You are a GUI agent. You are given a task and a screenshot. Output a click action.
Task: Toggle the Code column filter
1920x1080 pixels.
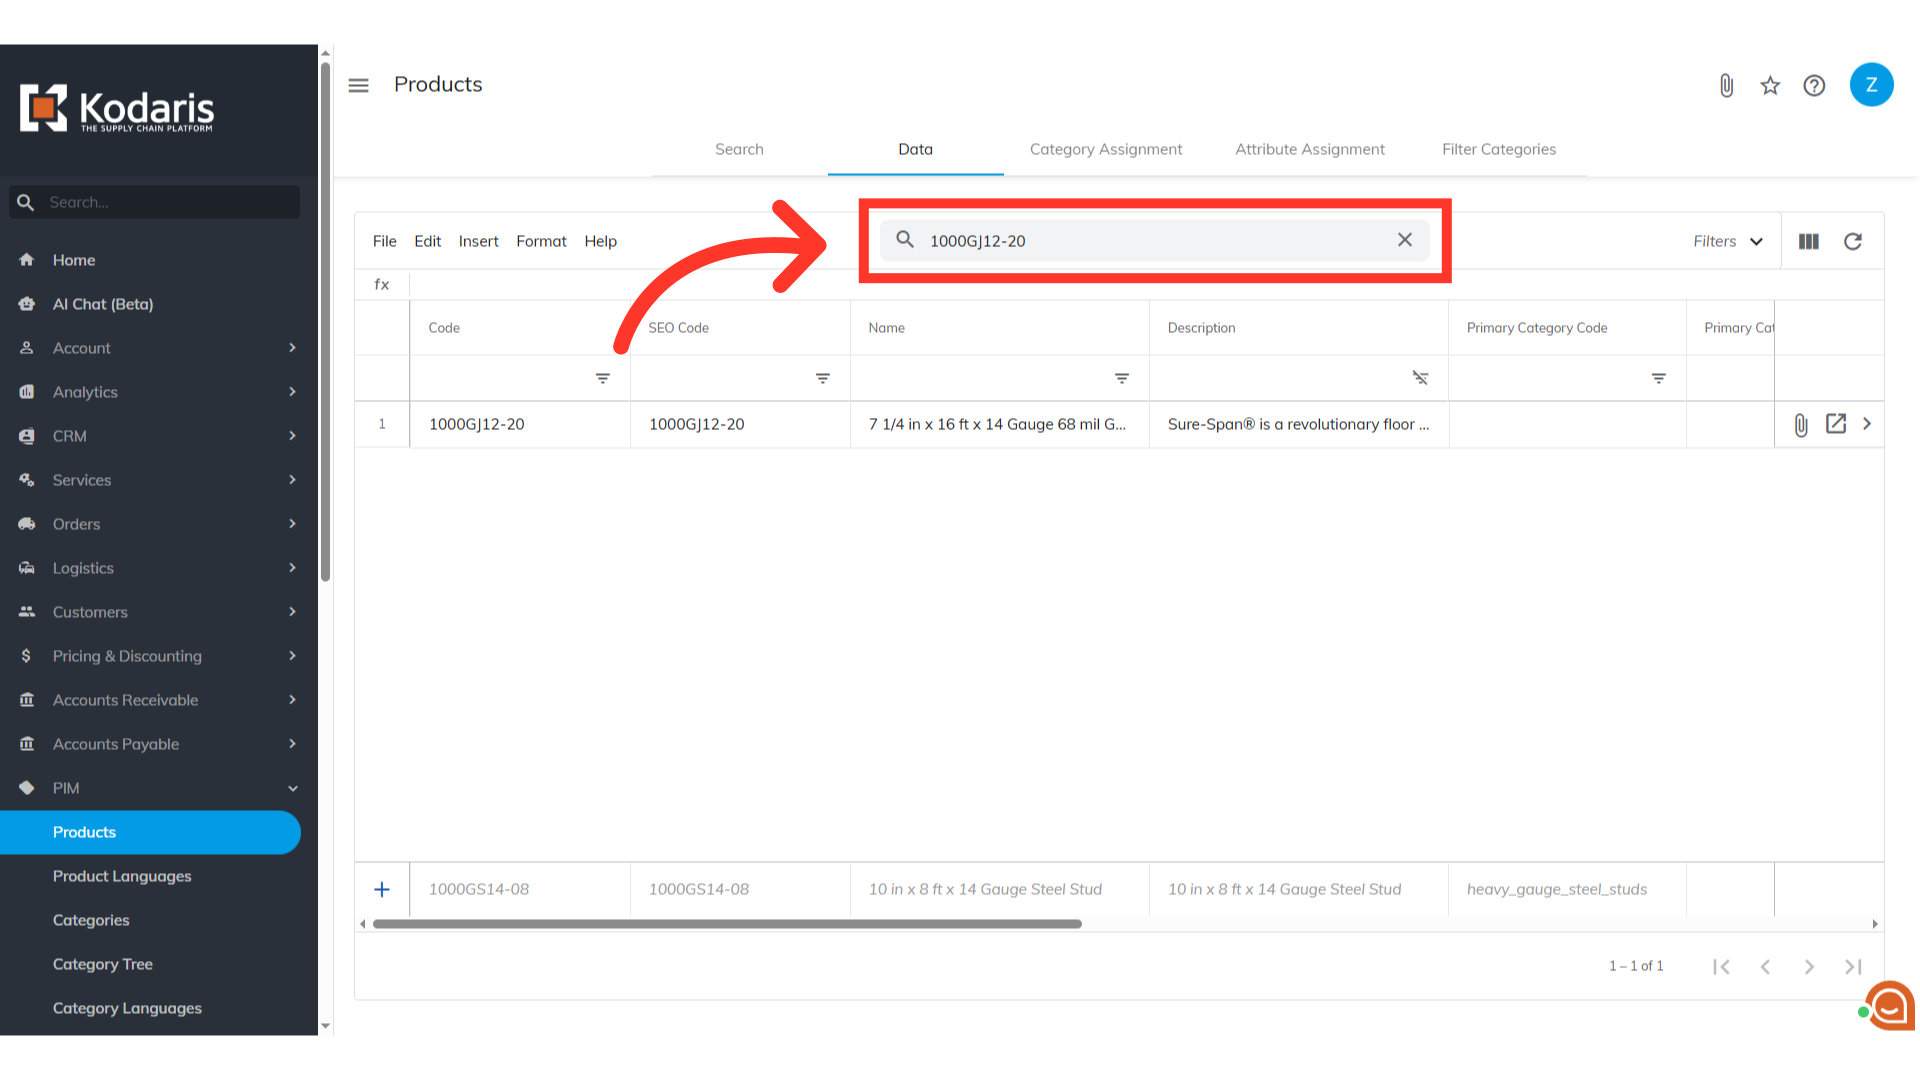[x=602, y=378]
